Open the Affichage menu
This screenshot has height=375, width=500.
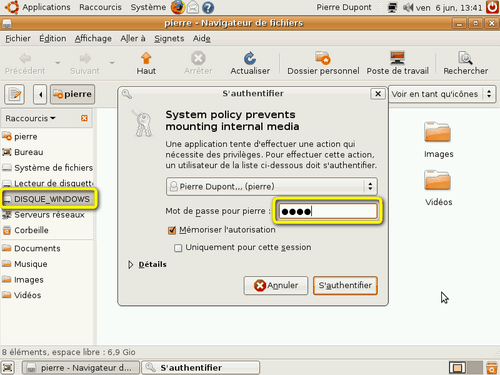click(93, 39)
